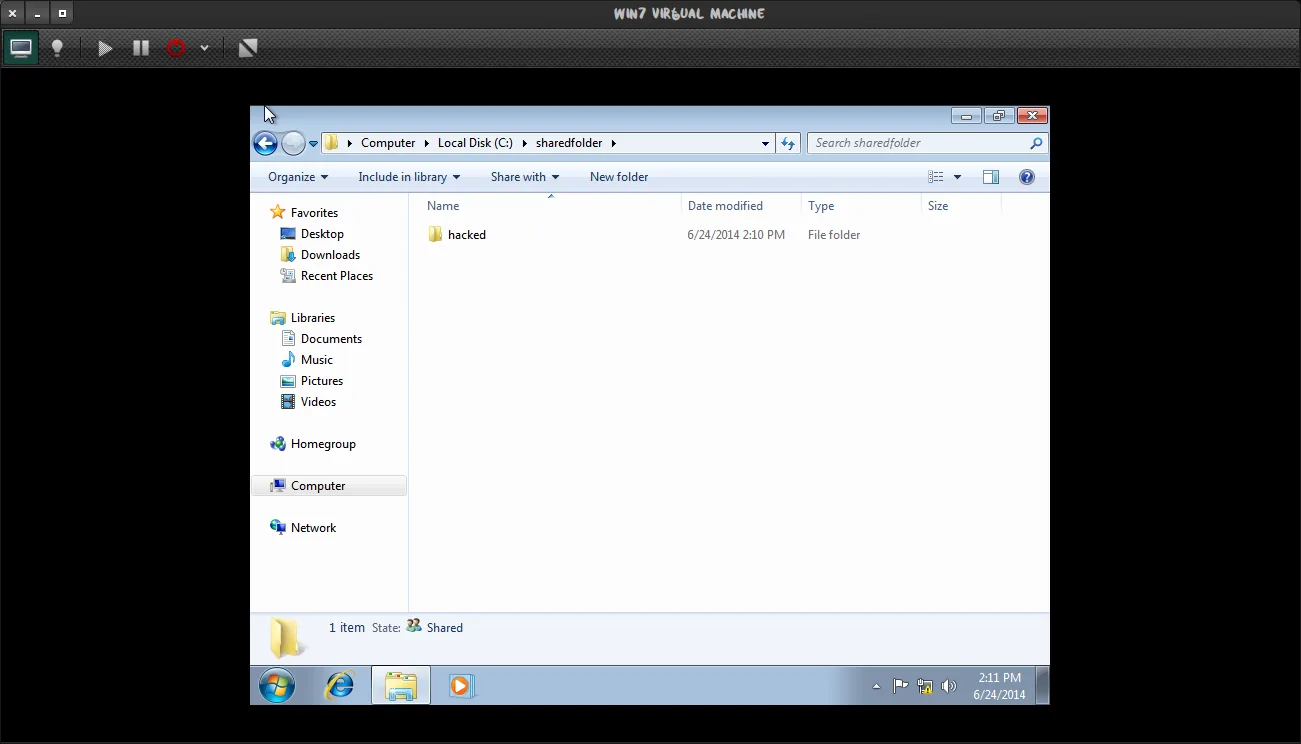Expand arrow after sharedfolder breadcrumb
The width and height of the screenshot is (1301, 744).
point(614,143)
